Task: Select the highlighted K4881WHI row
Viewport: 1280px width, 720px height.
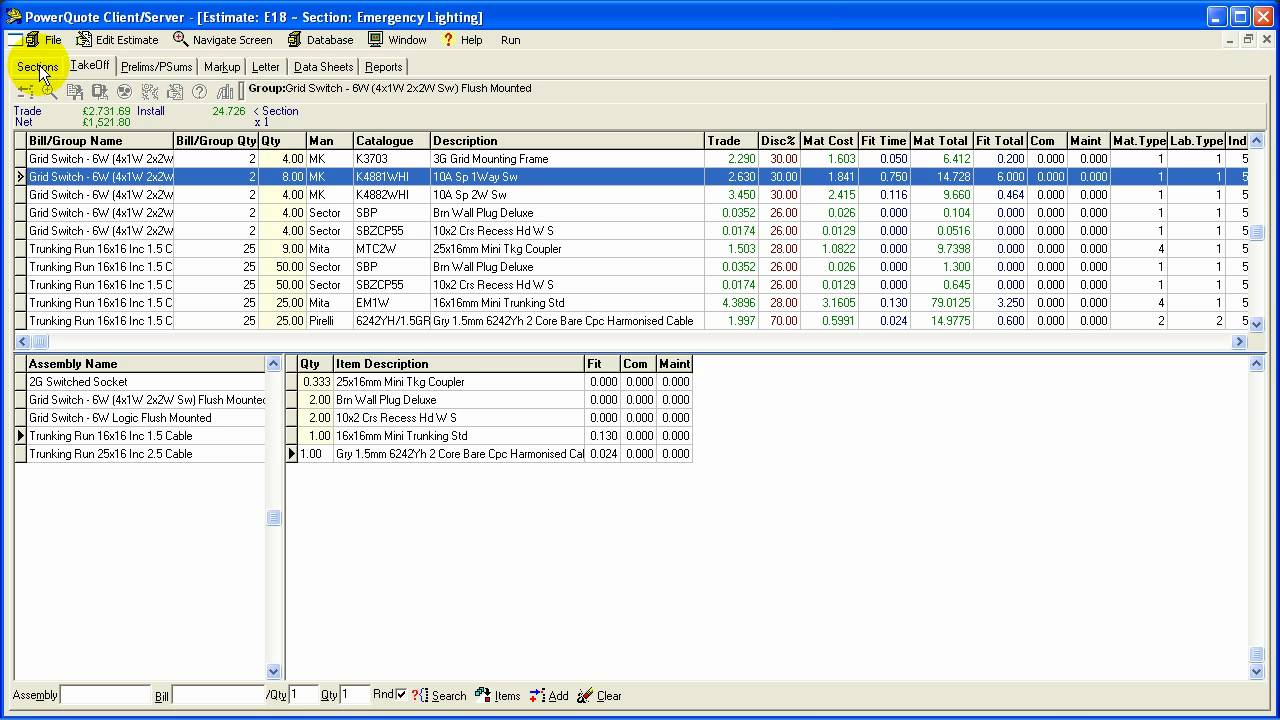Action: [636, 177]
